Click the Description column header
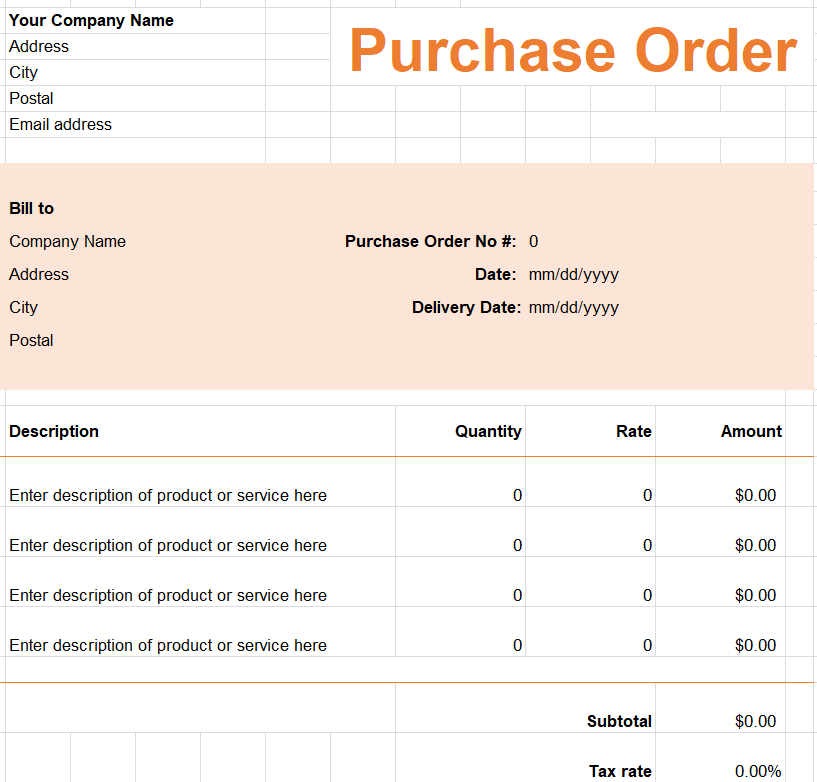The image size is (817, 782). point(54,431)
